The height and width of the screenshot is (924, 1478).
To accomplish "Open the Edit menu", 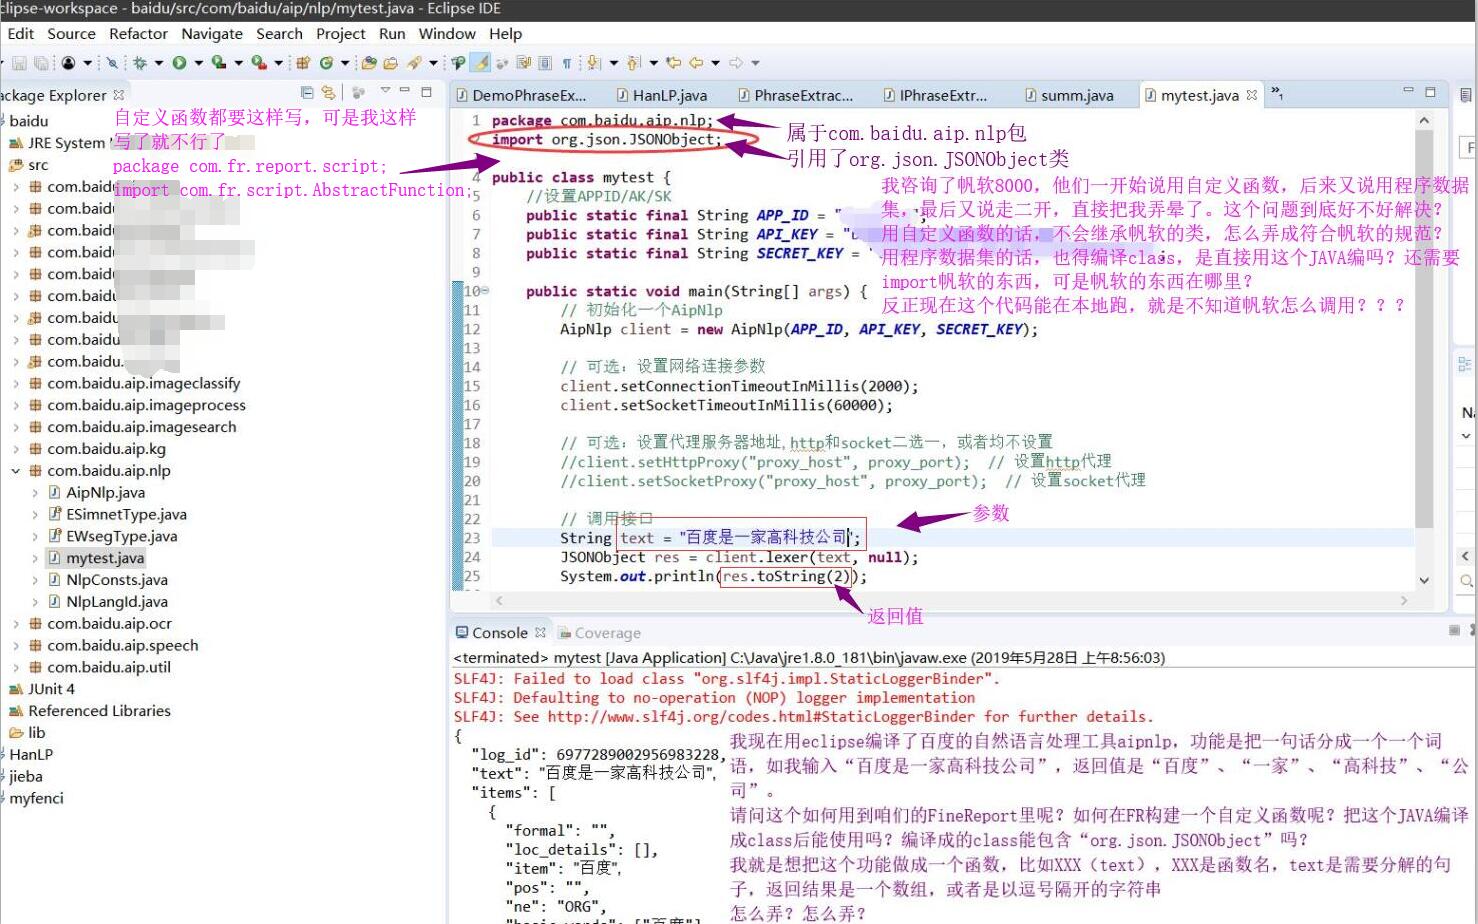I will (x=20, y=33).
